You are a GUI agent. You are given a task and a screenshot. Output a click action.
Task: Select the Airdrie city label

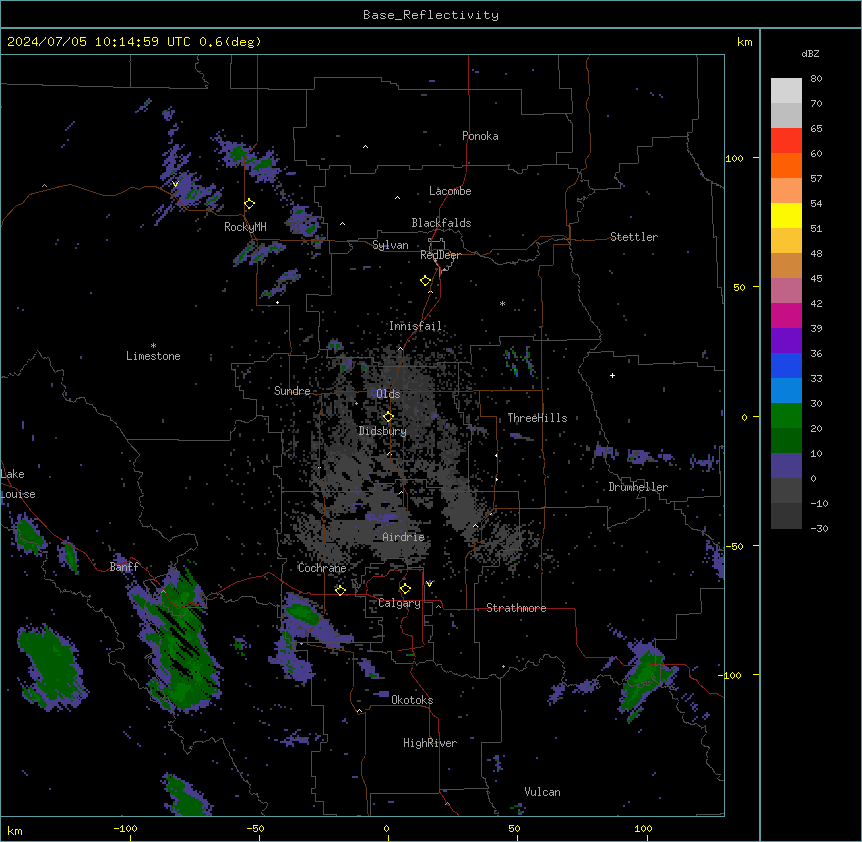(x=404, y=537)
